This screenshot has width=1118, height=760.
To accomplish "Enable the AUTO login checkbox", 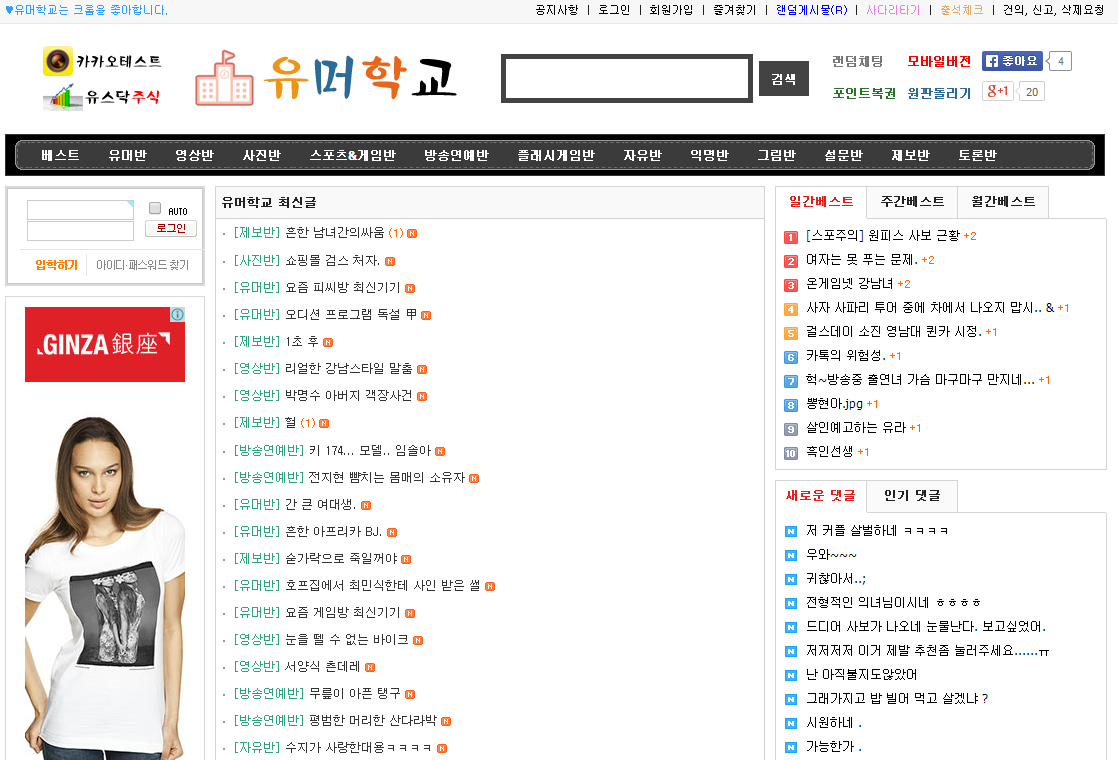I will click(155, 208).
